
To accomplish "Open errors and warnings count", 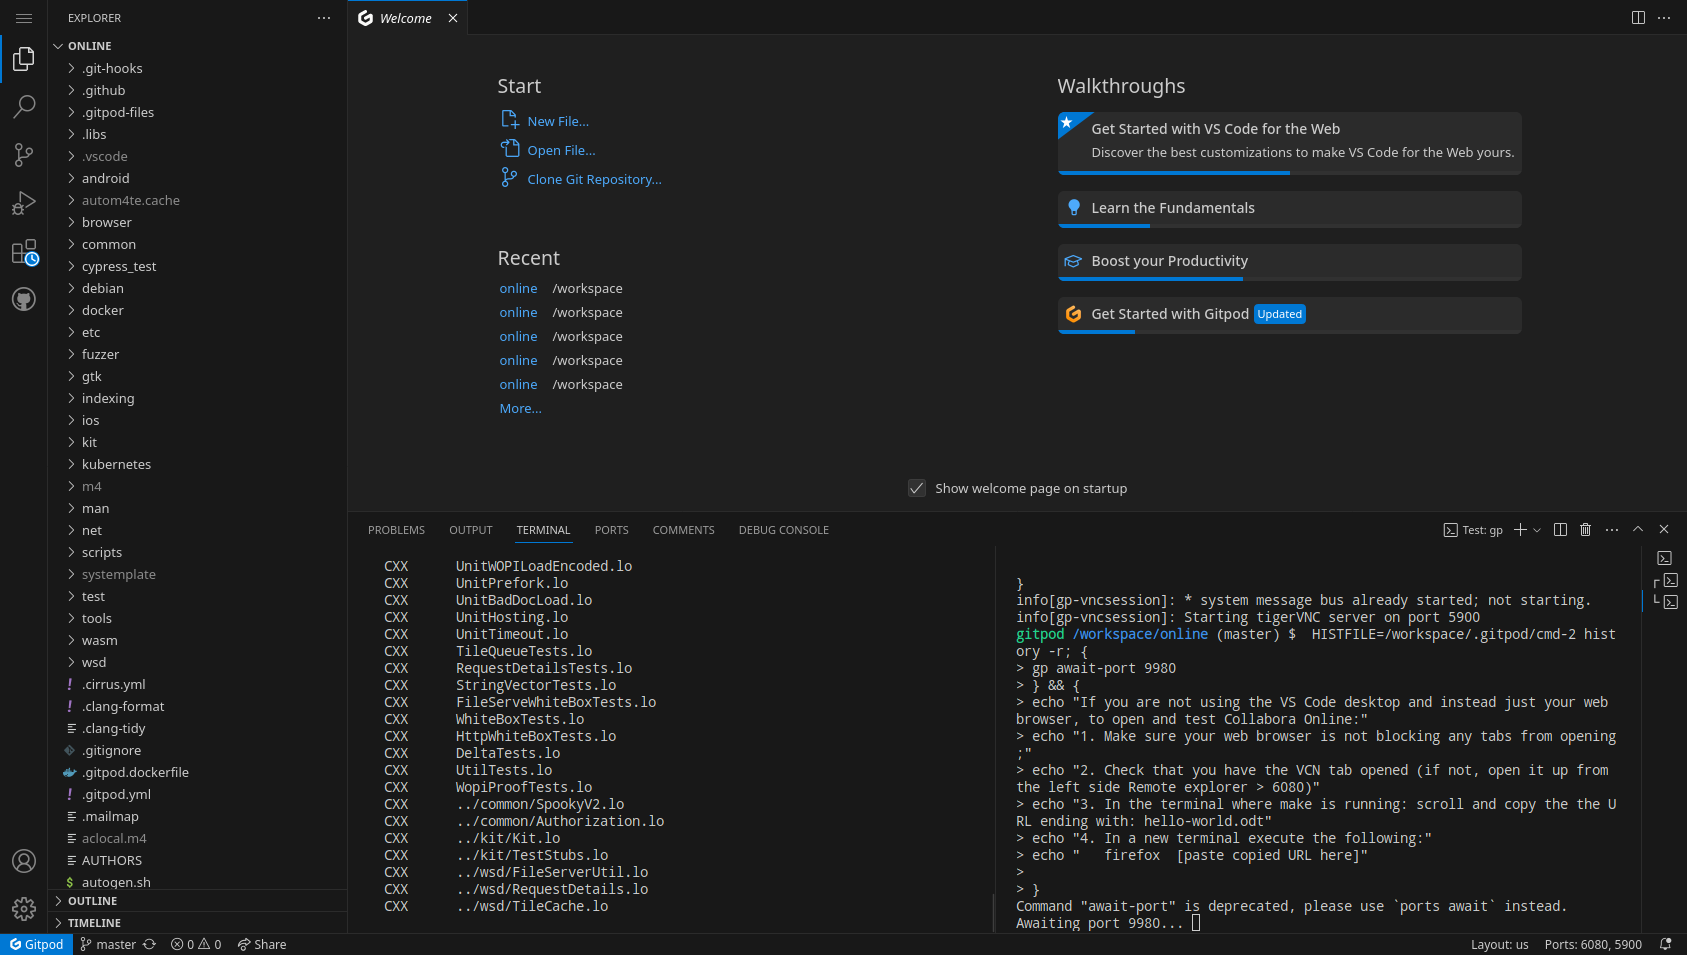I will pos(196,944).
